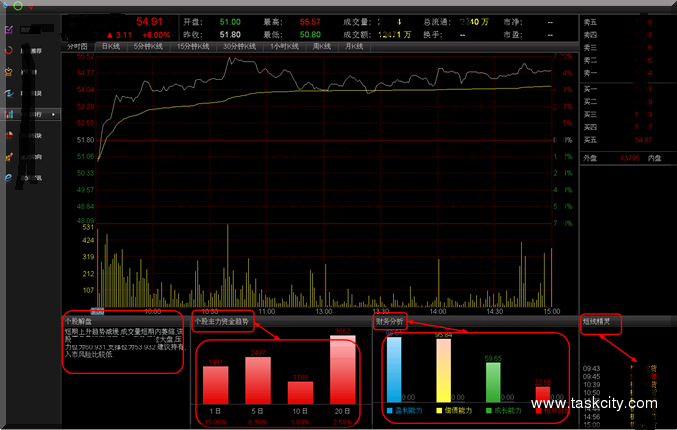The image size is (677, 430).
Task: Click the 个股主力资金趋势 panel header
Action: tap(221, 322)
